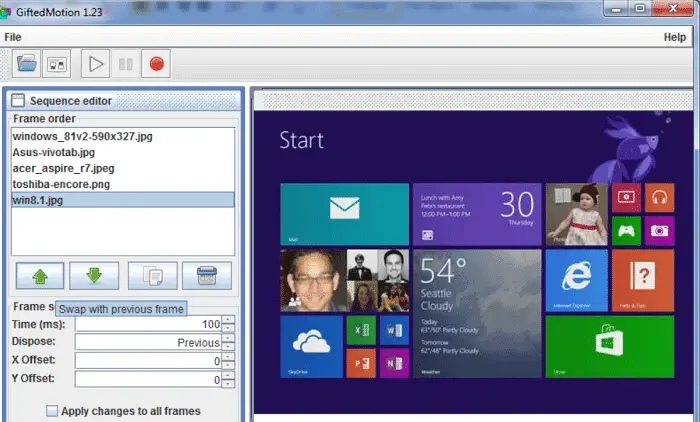Minimize the GiftedMotion window
This screenshot has height=422, width=700.
[x=617, y=8]
